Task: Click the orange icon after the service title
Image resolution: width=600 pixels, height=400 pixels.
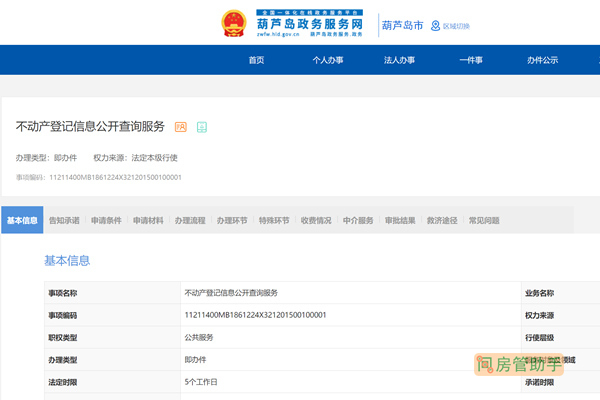Action: (181, 127)
